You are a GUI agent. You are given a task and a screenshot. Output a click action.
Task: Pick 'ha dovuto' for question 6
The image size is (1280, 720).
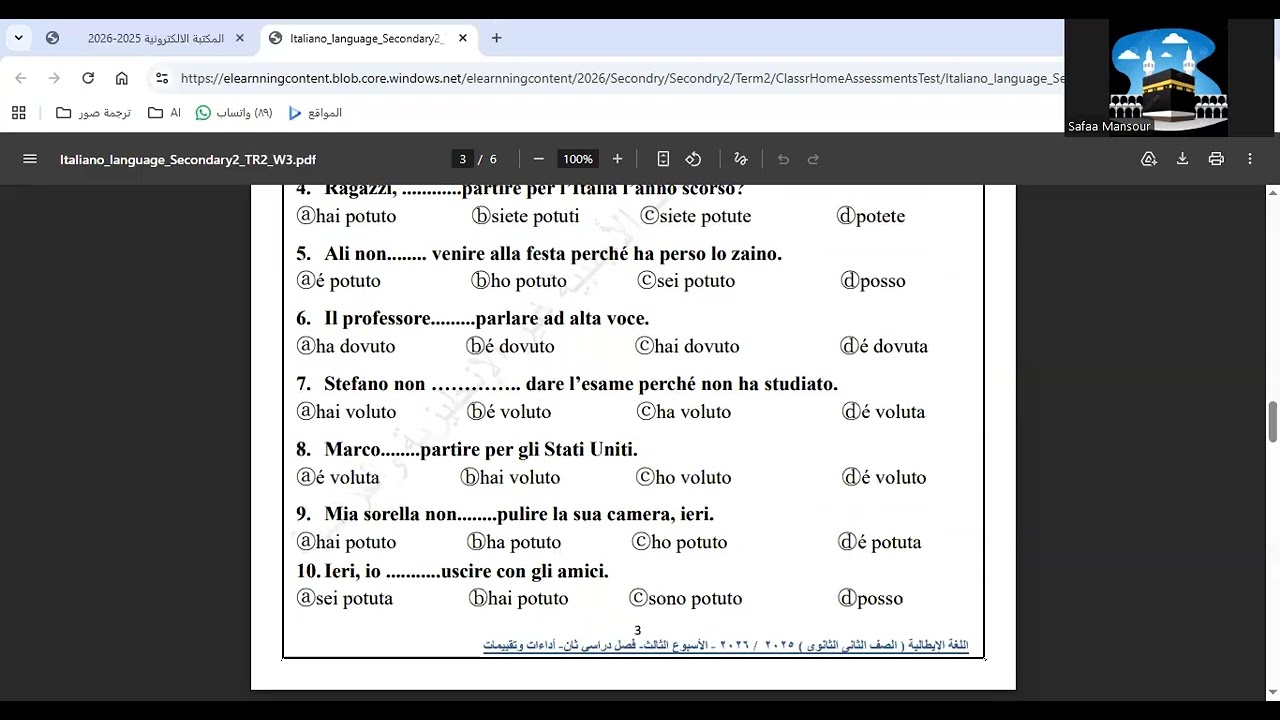[x=346, y=346]
